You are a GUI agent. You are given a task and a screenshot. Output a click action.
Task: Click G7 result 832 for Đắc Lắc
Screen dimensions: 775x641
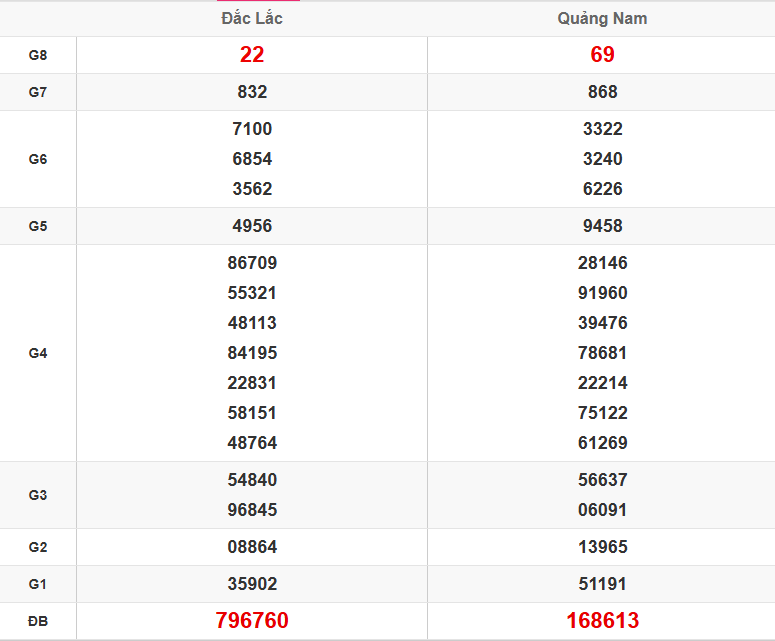(x=252, y=92)
